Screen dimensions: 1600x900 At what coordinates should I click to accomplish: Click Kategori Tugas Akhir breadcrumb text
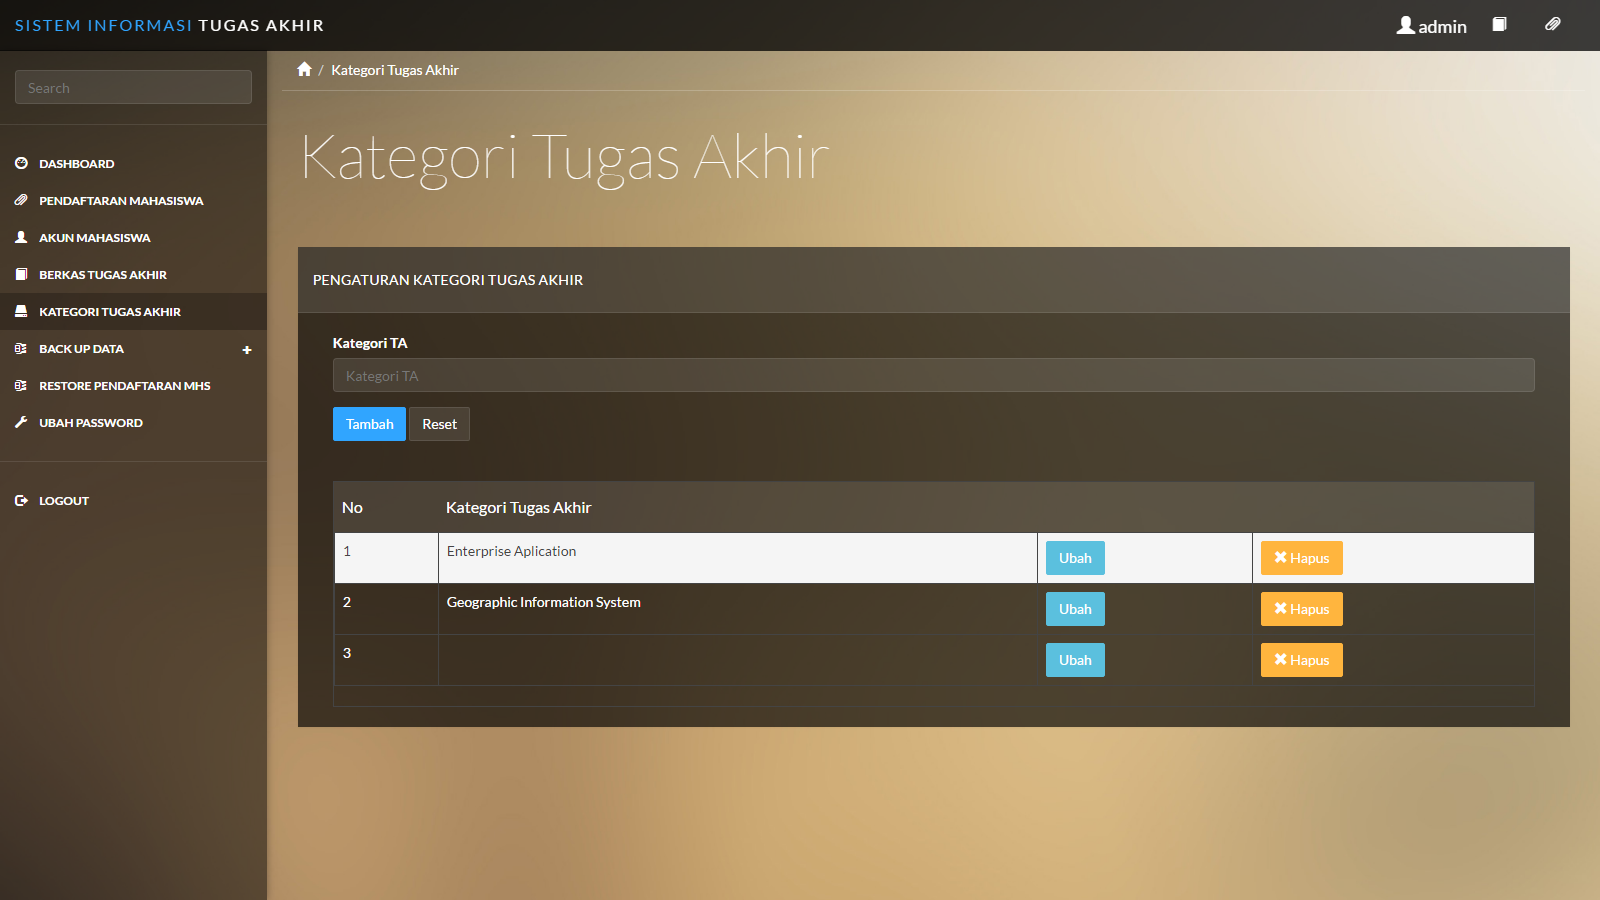[395, 70]
